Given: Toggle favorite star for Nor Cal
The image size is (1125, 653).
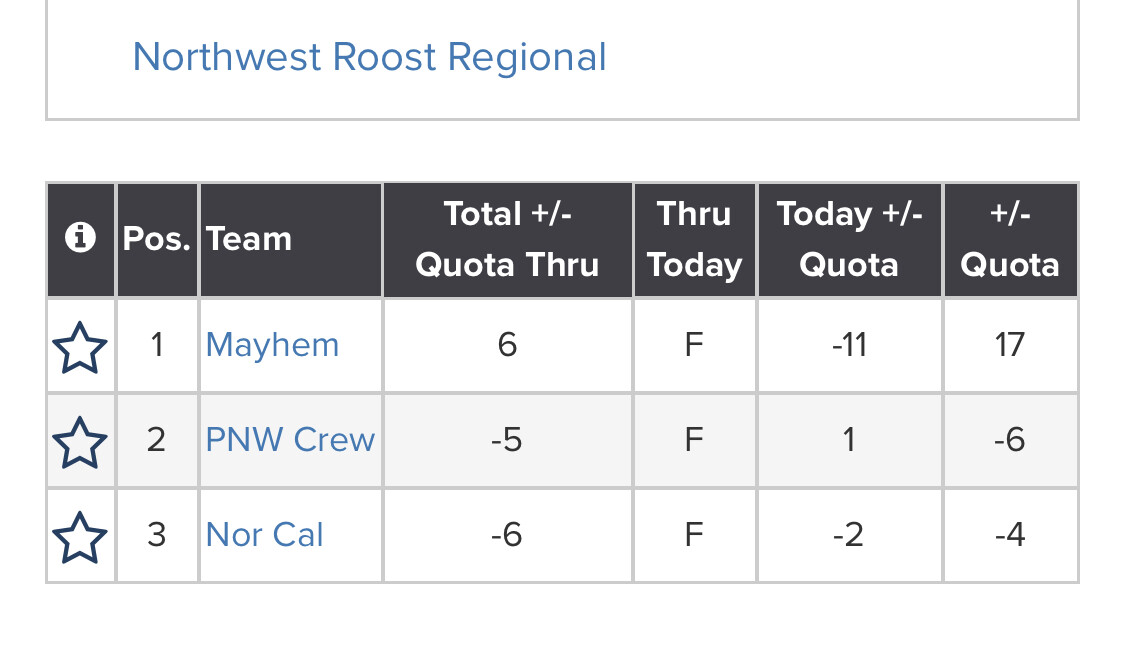Looking at the screenshot, I should coord(80,536).
